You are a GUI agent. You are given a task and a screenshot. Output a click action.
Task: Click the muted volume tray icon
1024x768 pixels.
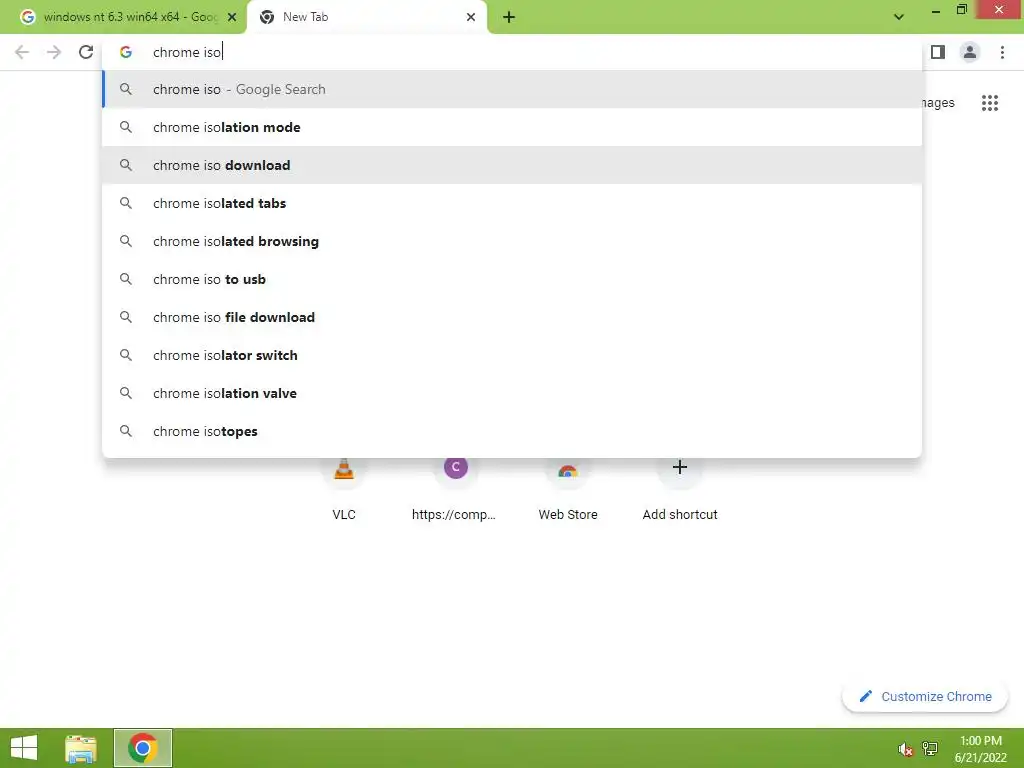(905, 749)
